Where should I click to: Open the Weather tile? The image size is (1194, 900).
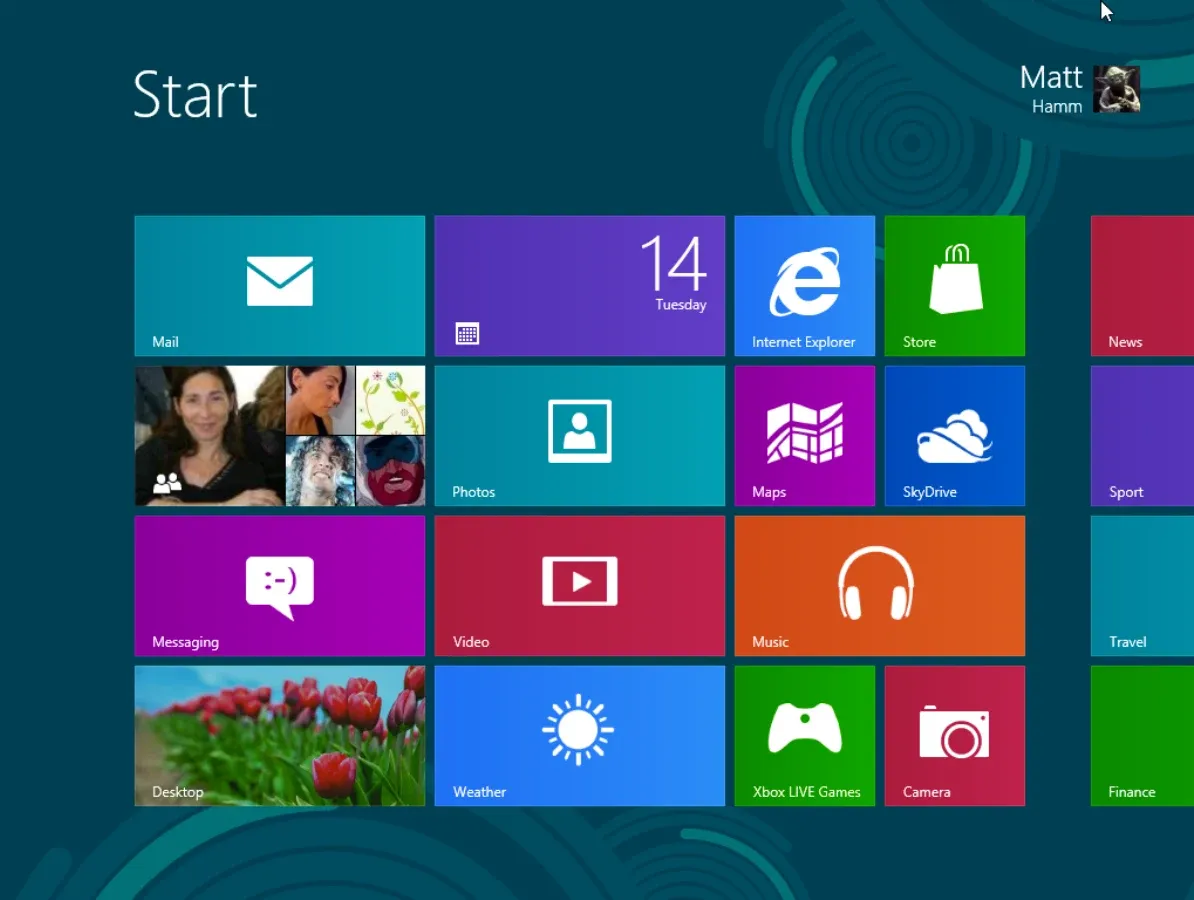point(579,736)
